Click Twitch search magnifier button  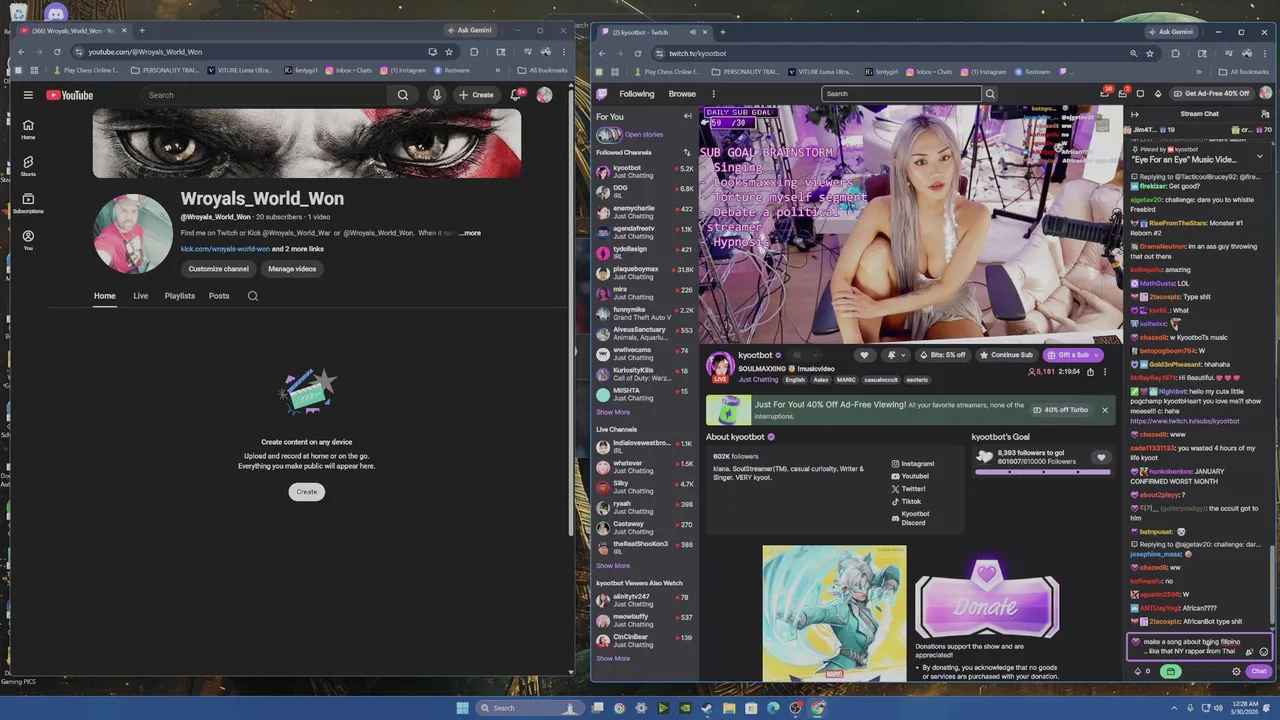(990, 94)
